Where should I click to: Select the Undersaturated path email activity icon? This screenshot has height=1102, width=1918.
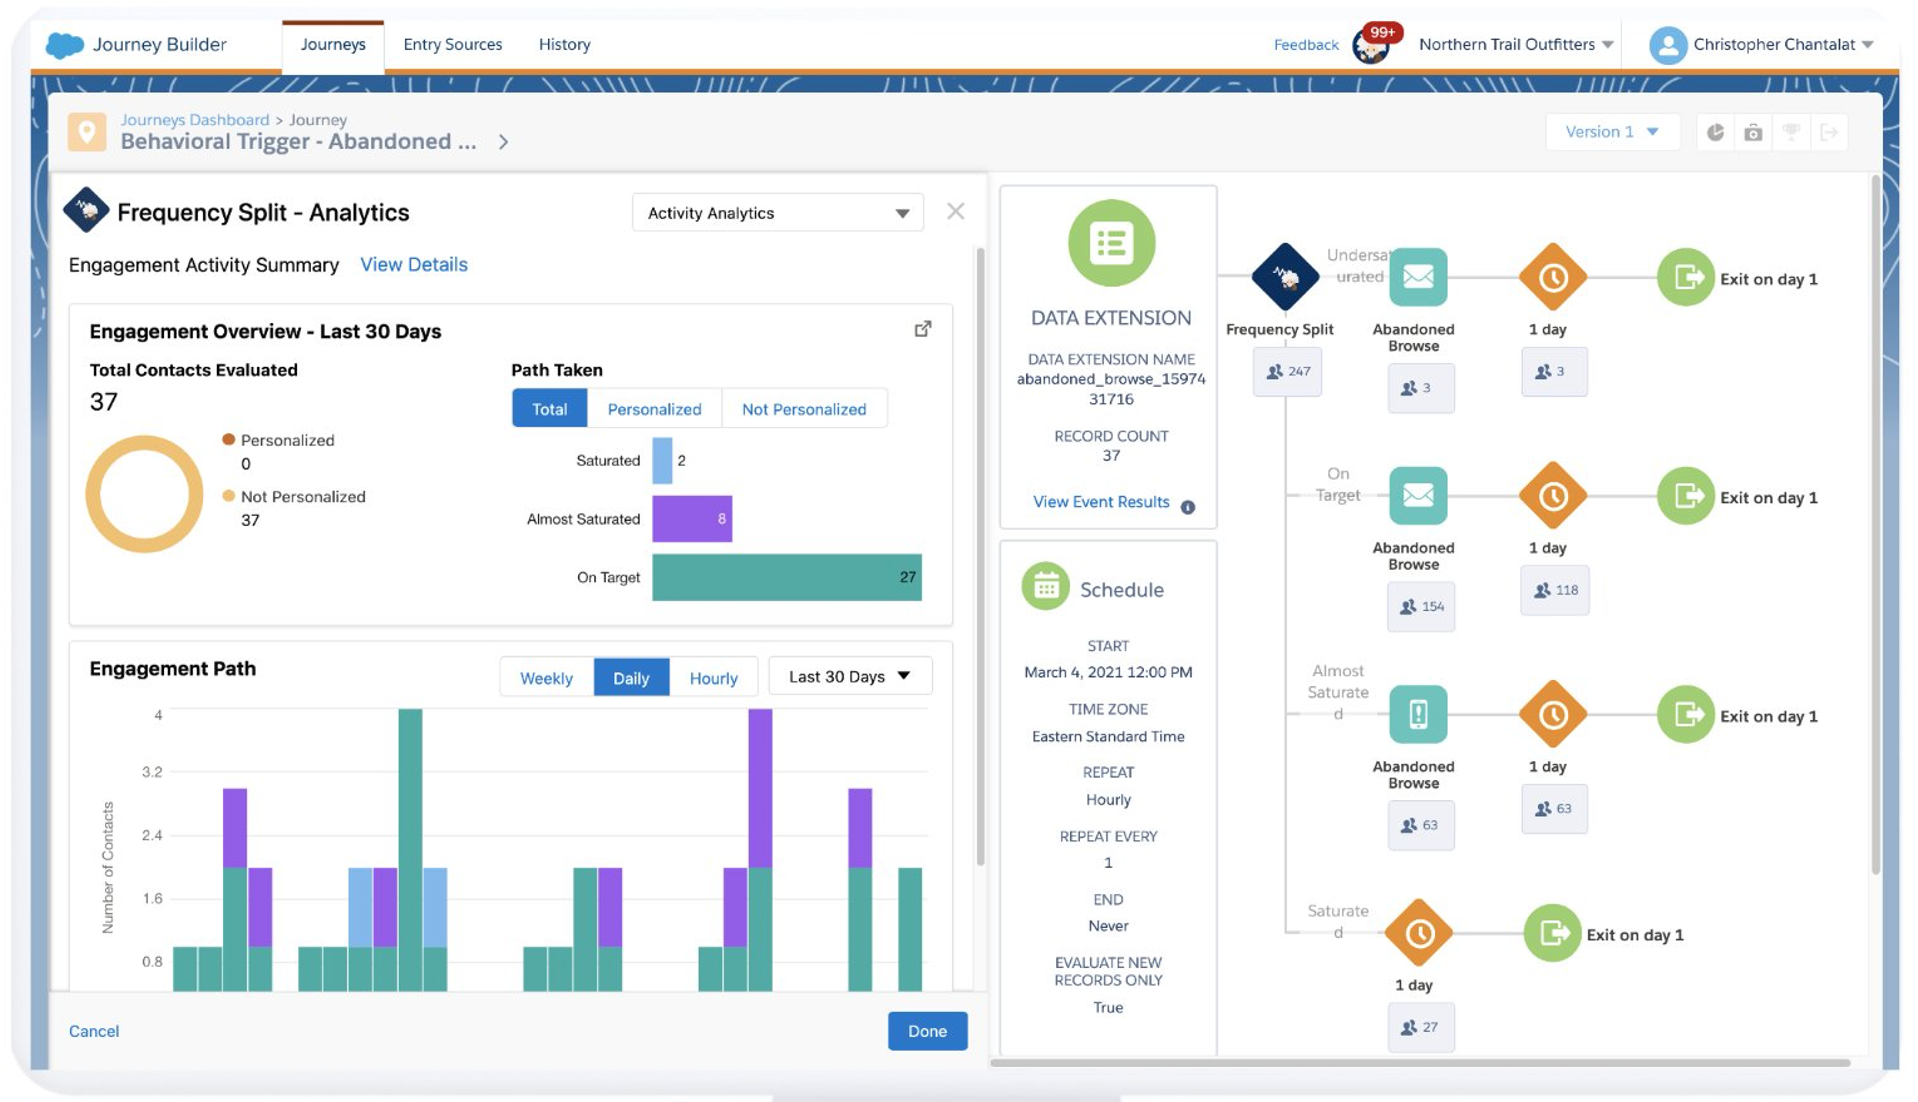(x=1417, y=277)
